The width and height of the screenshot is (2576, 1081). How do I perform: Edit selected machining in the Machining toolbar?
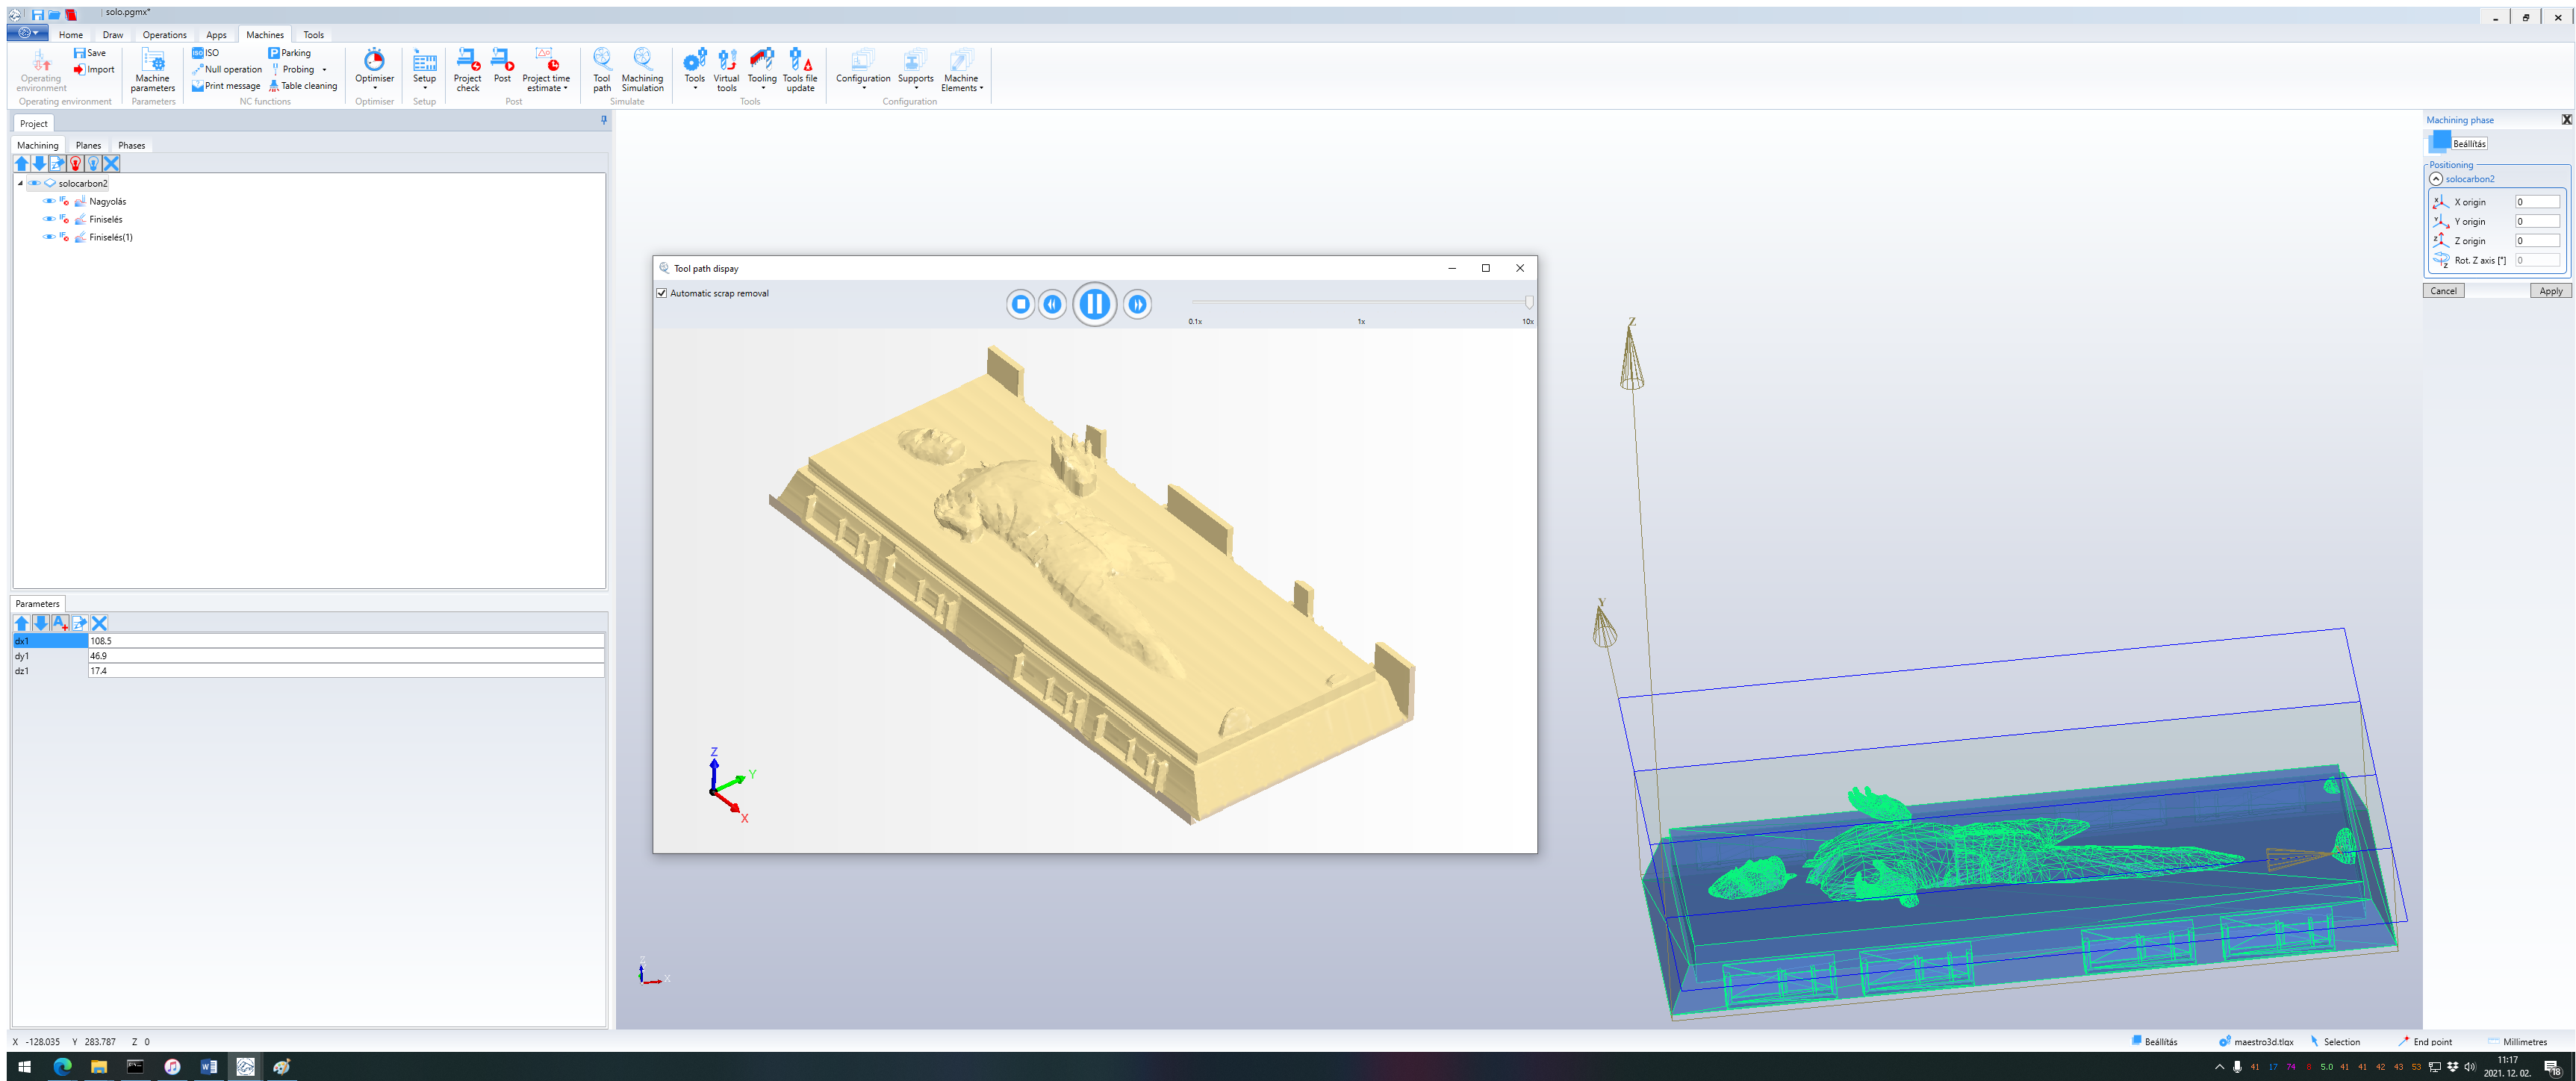[x=57, y=163]
